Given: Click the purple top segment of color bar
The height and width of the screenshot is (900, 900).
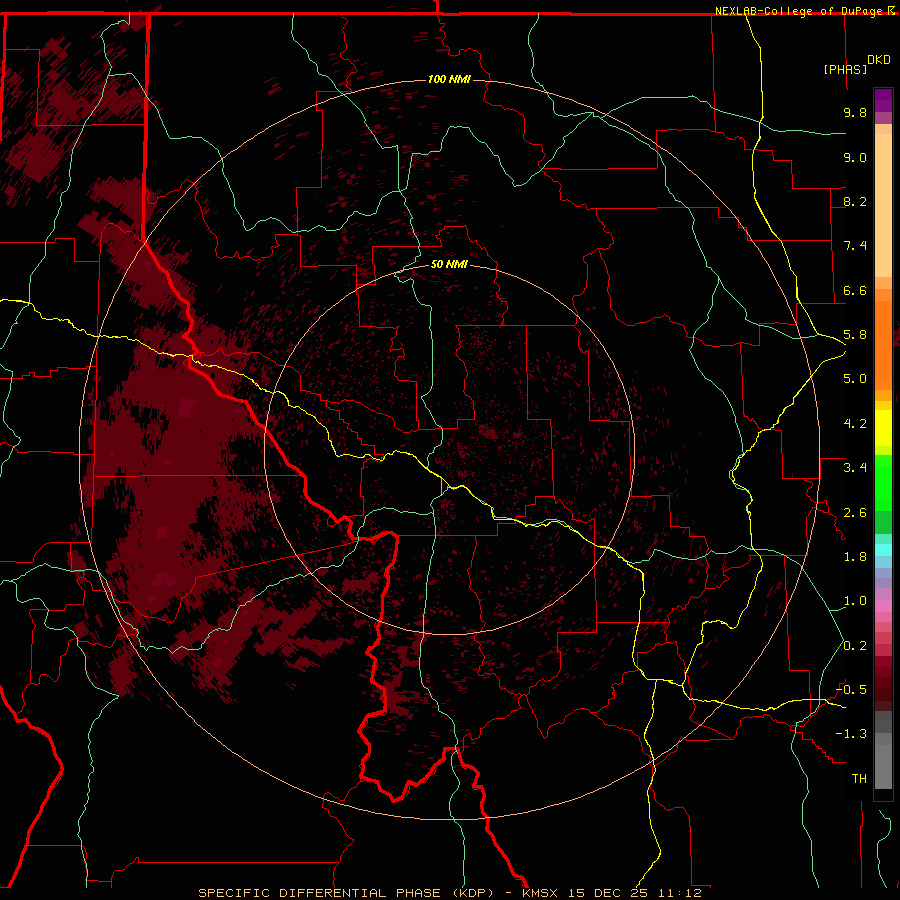Looking at the screenshot, I should coord(883,100).
